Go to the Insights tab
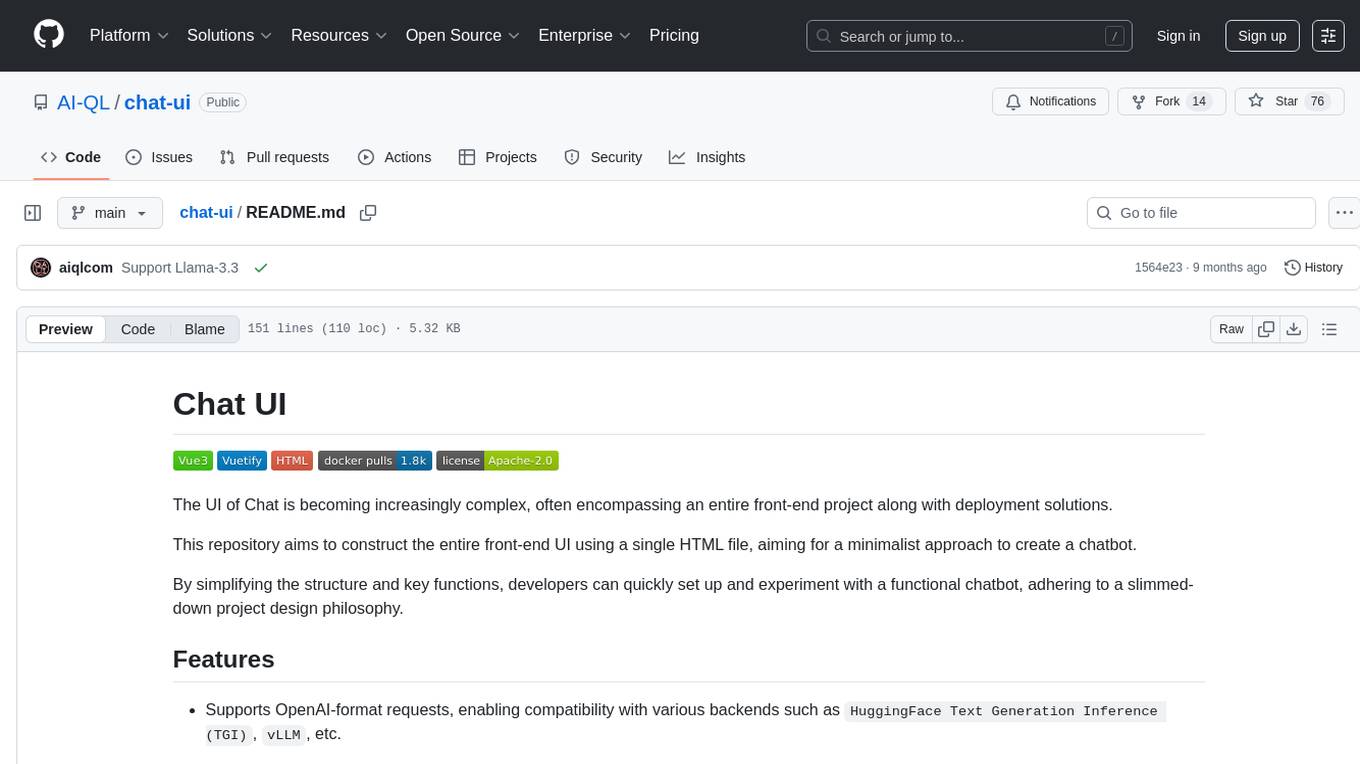Image resolution: width=1360 pixels, height=764 pixels. click(707, 157)
